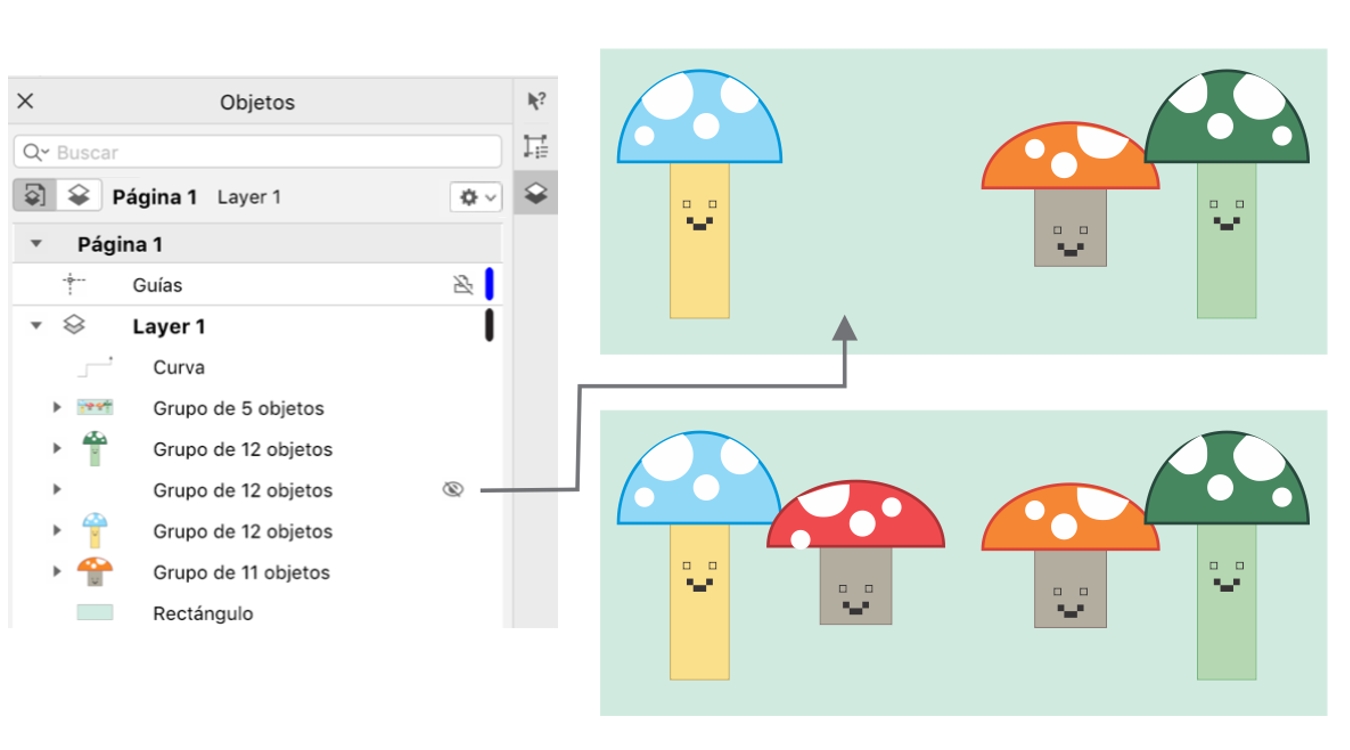Screen dimensions: 1350x750
Task: Click the black color bar for Layer 1
Action: click(489, 326)
